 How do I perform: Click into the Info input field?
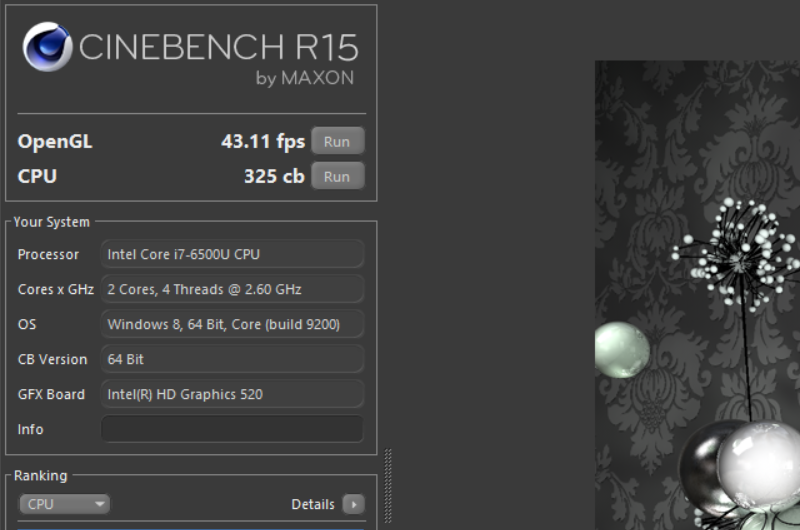coord(232,428)
